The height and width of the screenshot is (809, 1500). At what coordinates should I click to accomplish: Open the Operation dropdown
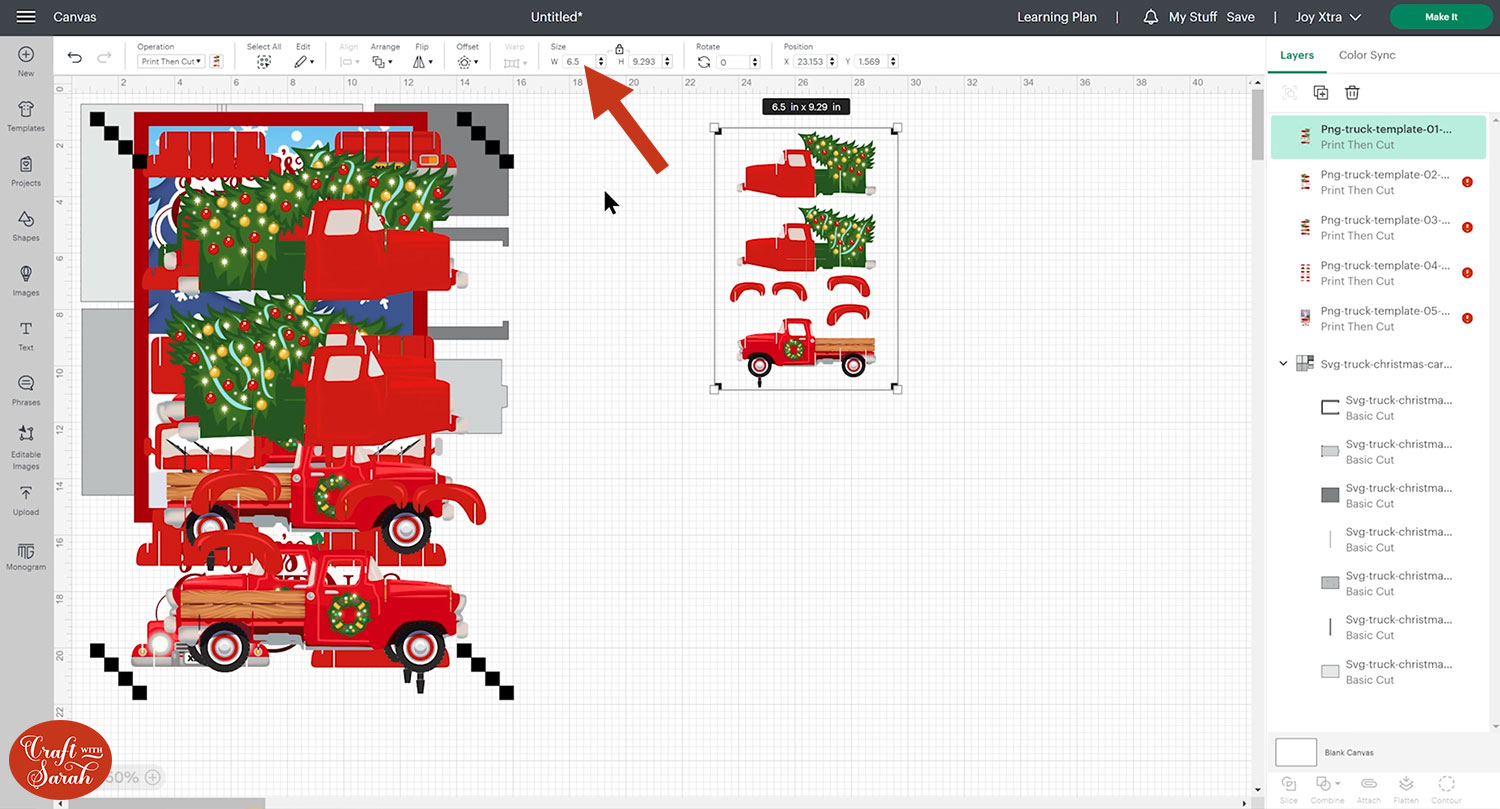(171, 62)
